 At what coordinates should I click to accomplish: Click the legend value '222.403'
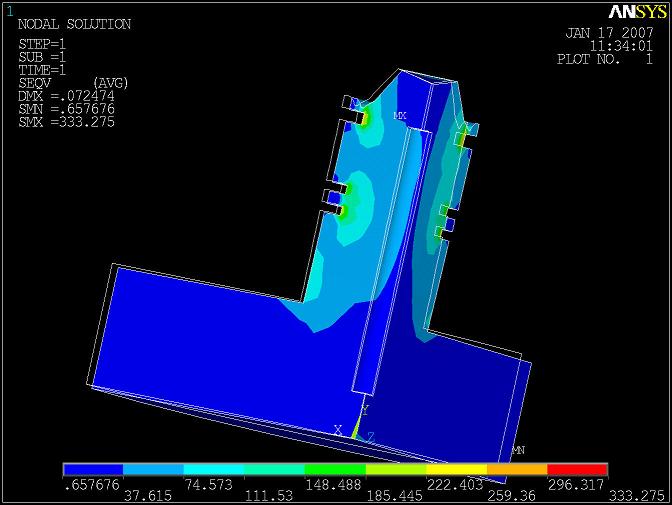point(455,485)
